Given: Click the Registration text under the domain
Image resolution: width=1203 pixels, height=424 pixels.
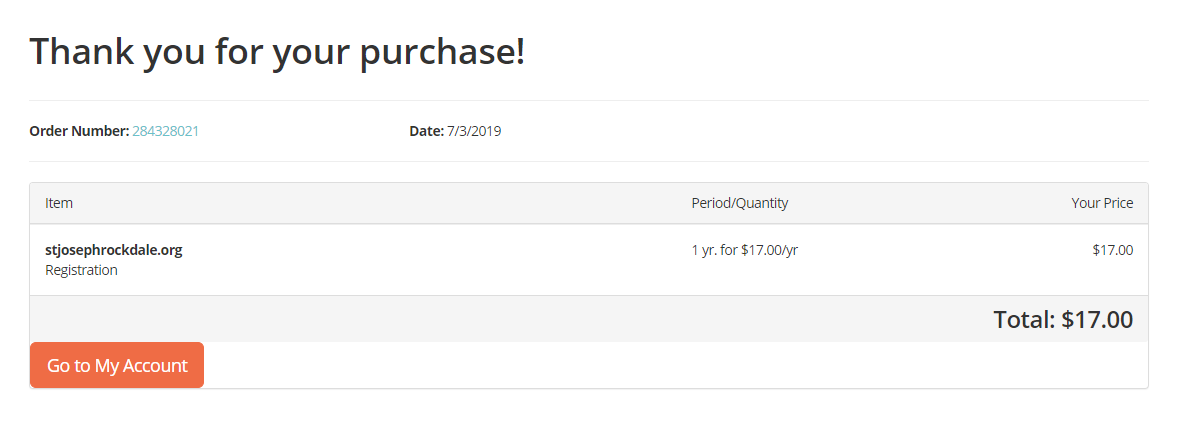Looking at the screenshot, I should [x=81, y=270].
